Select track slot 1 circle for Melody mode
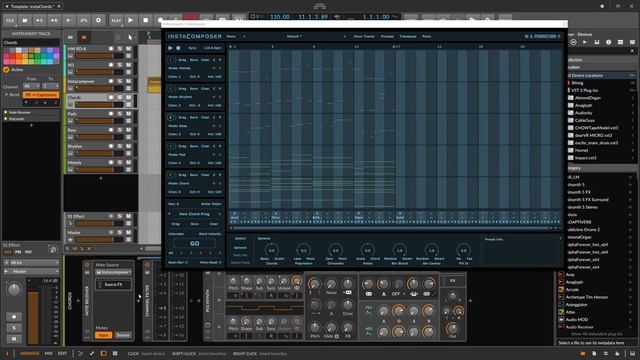Viewport: 640px width, 360px height. (x=171, y=60)
